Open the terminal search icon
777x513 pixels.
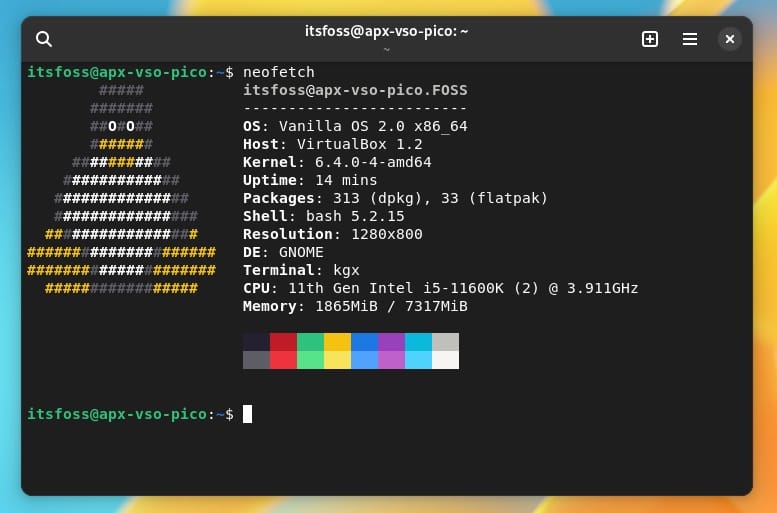[44, 39]
